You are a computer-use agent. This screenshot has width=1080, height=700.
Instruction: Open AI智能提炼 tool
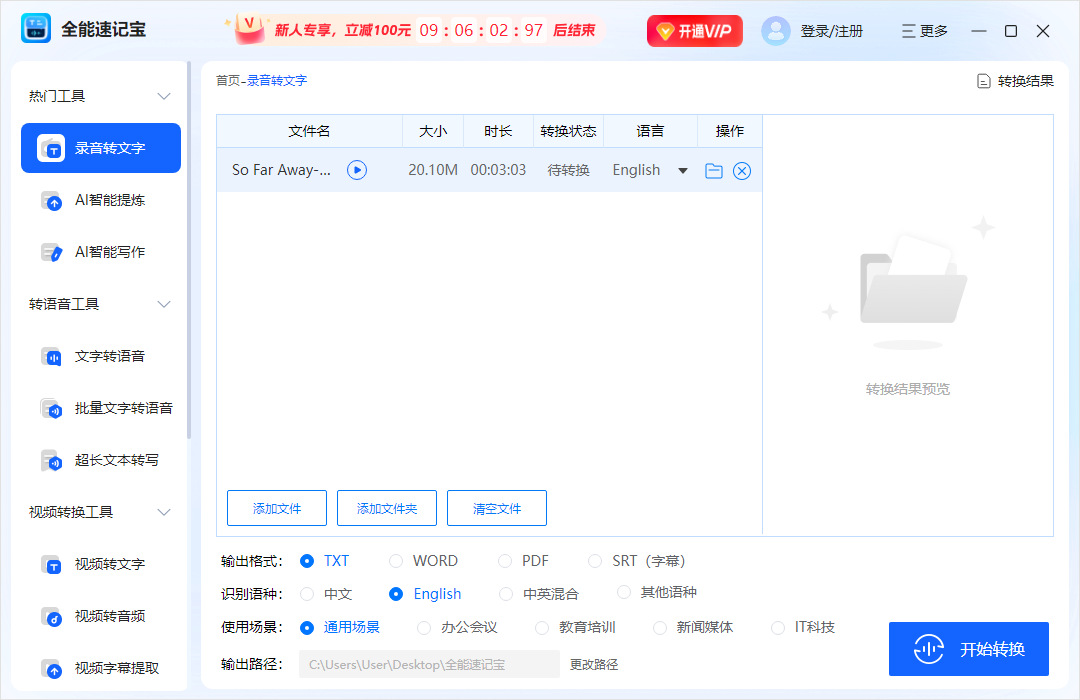[101, 200]
